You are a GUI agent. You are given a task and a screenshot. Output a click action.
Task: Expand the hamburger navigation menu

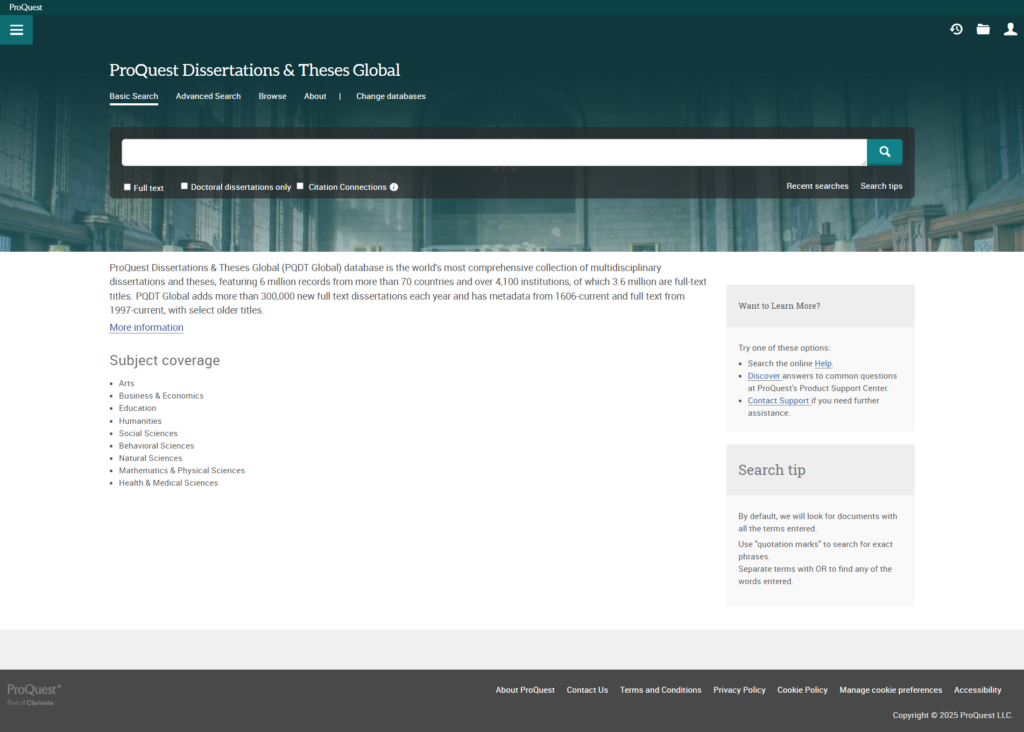[x=16, y=29]
